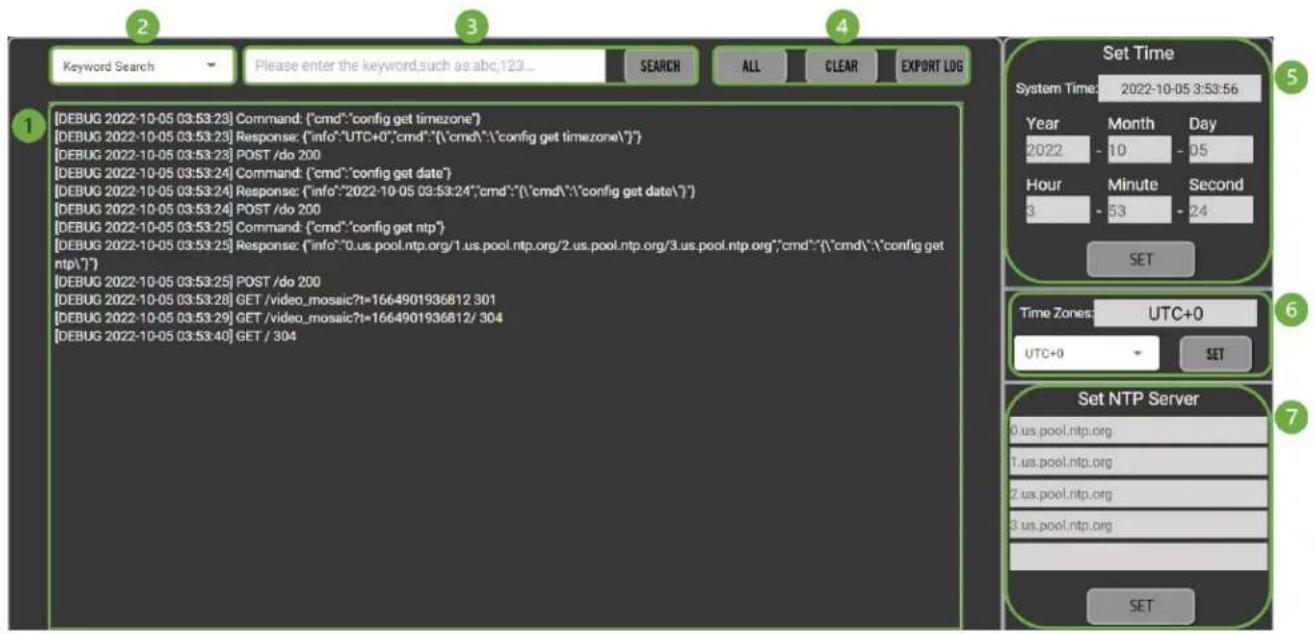Image resolution: width=1315 pixels, height=634 pixels.
Task: Click the Time Zones UTC+0 display field
Action: [1175, 313]
